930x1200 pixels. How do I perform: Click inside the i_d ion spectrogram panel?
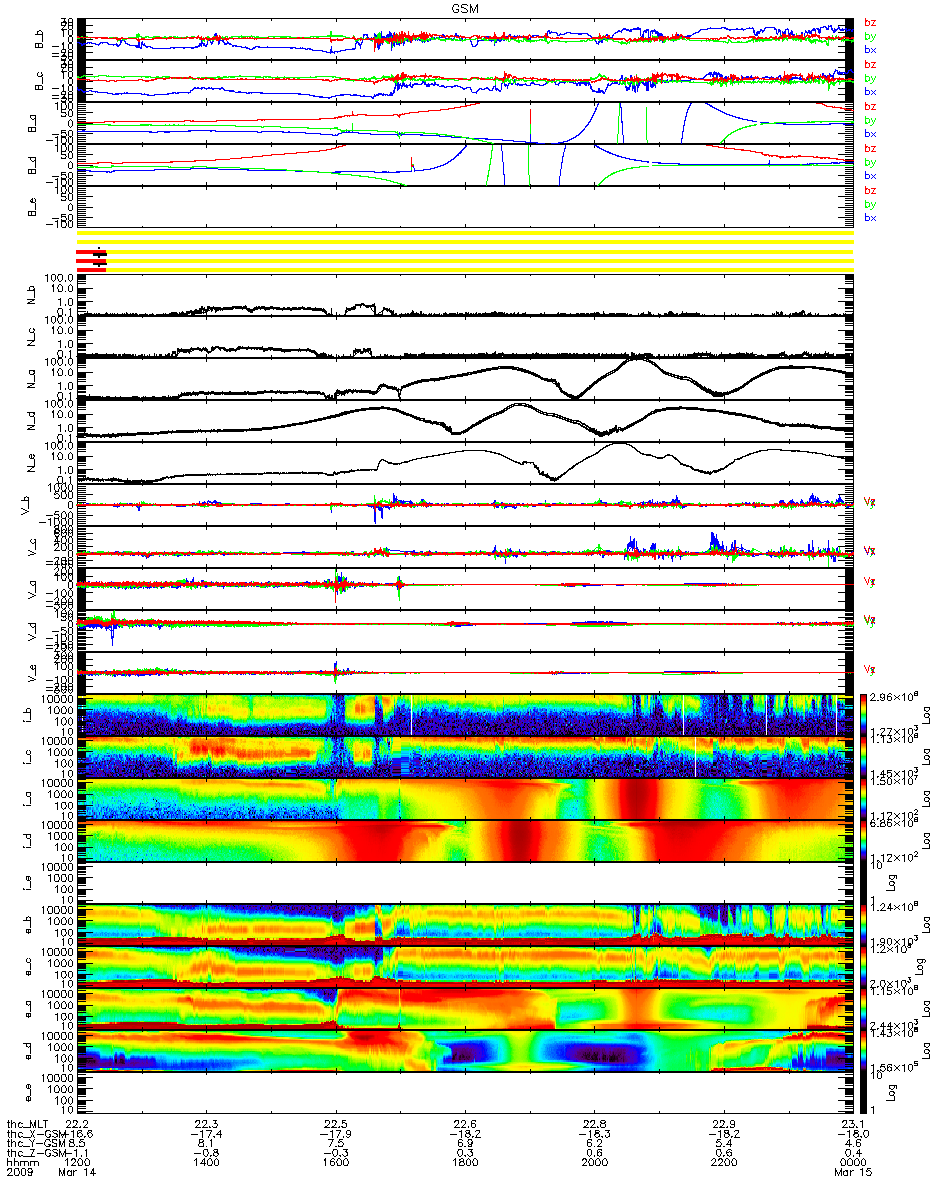click(x=464, y=841)
